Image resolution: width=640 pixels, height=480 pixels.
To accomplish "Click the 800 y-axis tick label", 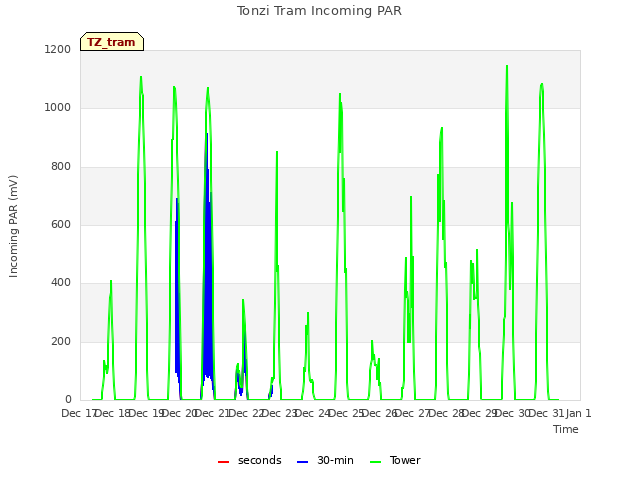I will pyautogui.click(x=61, y=167).
